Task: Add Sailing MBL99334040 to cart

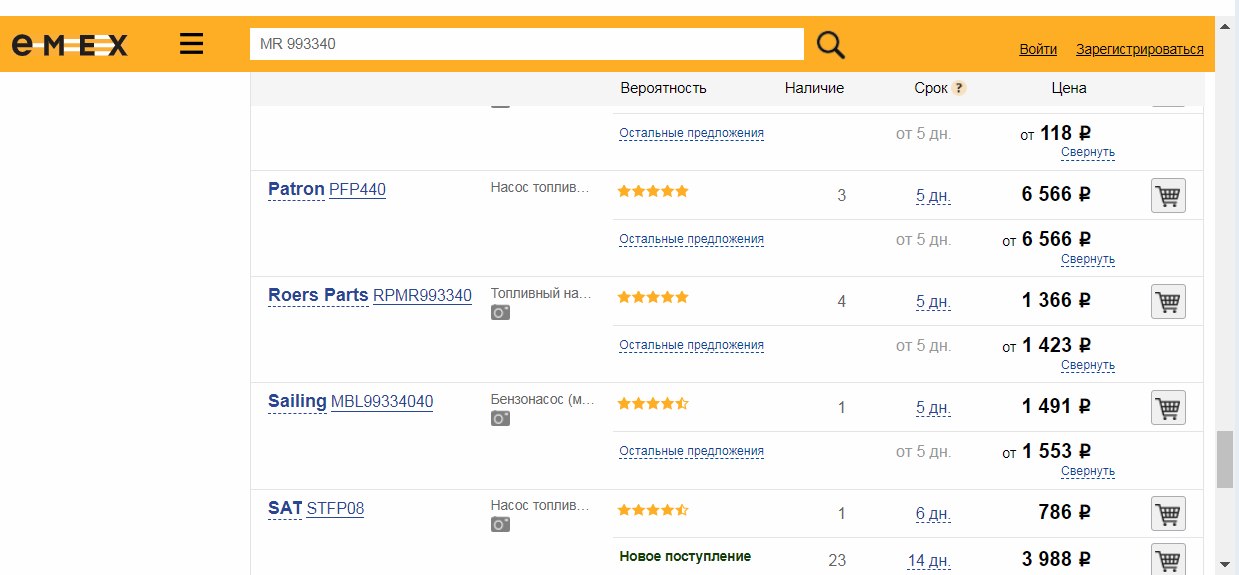Action: pyautogui.click(x=1168, y=408)
